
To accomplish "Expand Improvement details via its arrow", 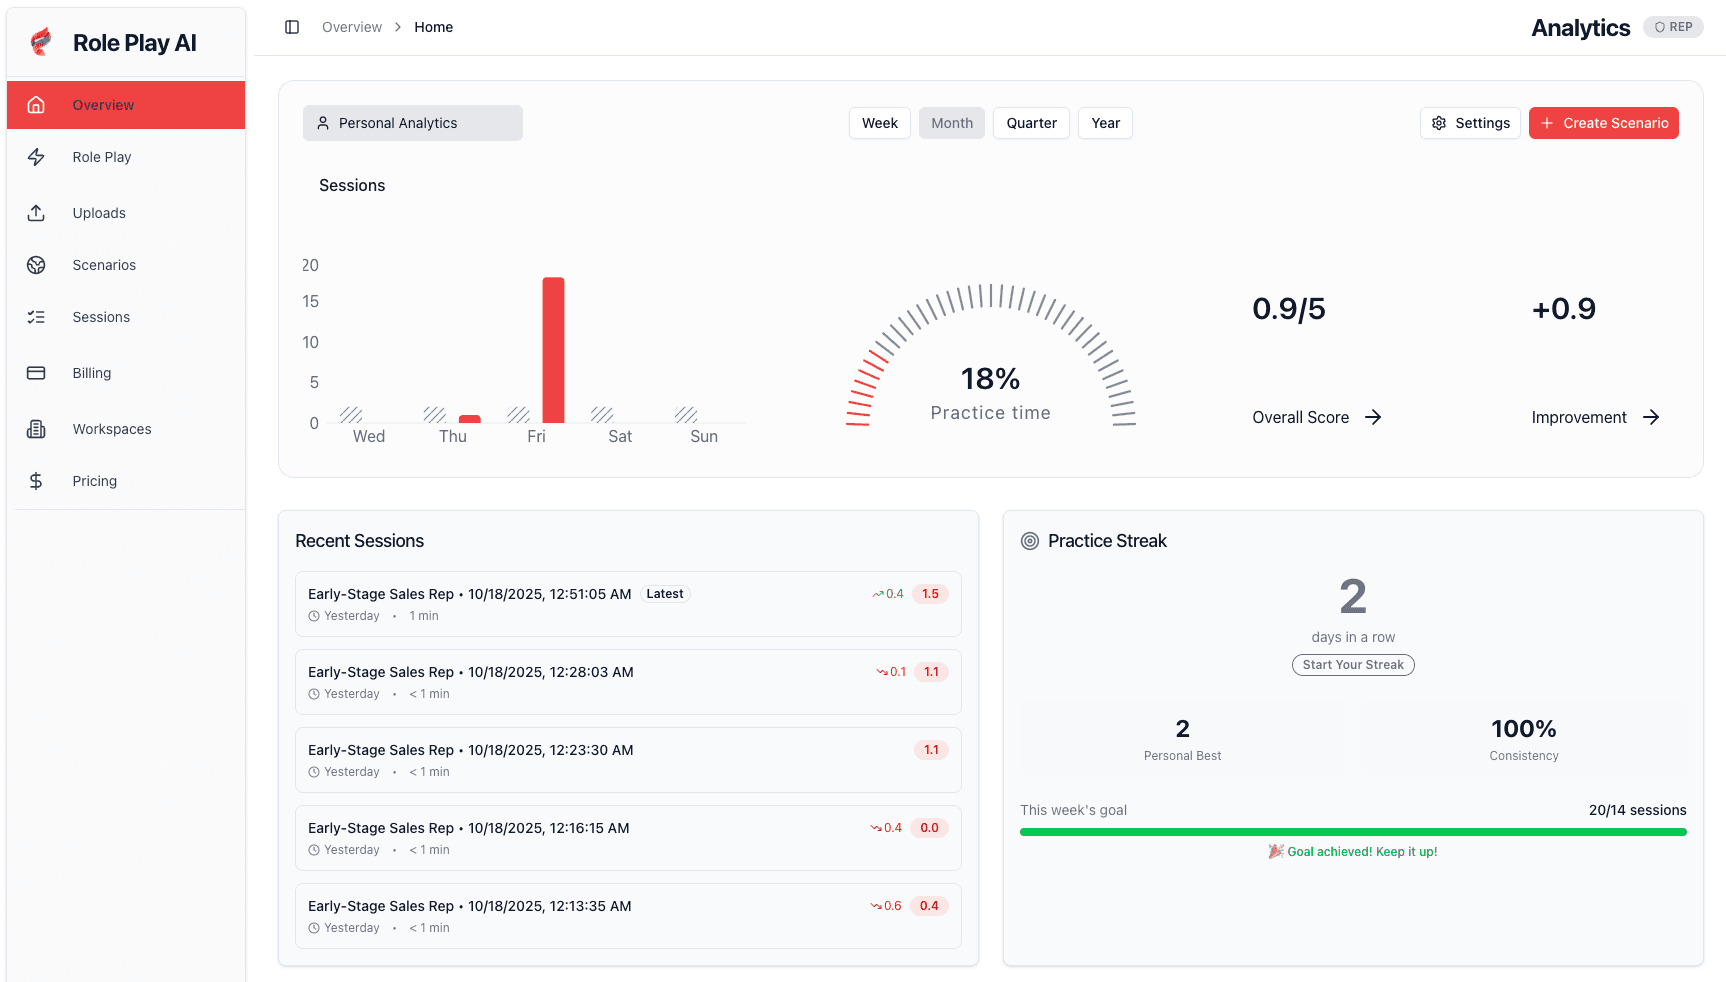I will [1652, 417].
